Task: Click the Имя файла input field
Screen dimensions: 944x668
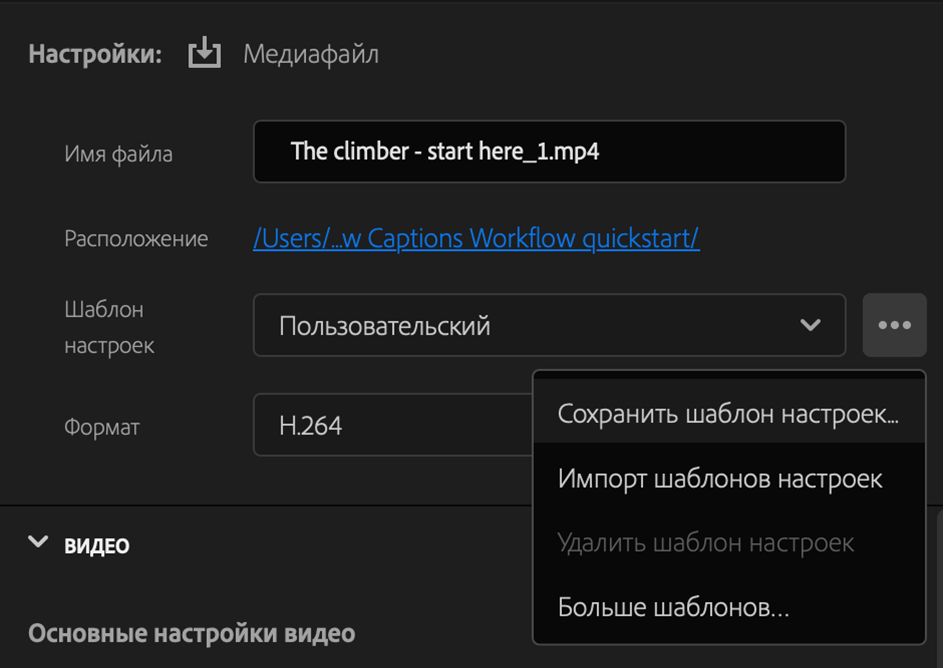Action: 548,151
